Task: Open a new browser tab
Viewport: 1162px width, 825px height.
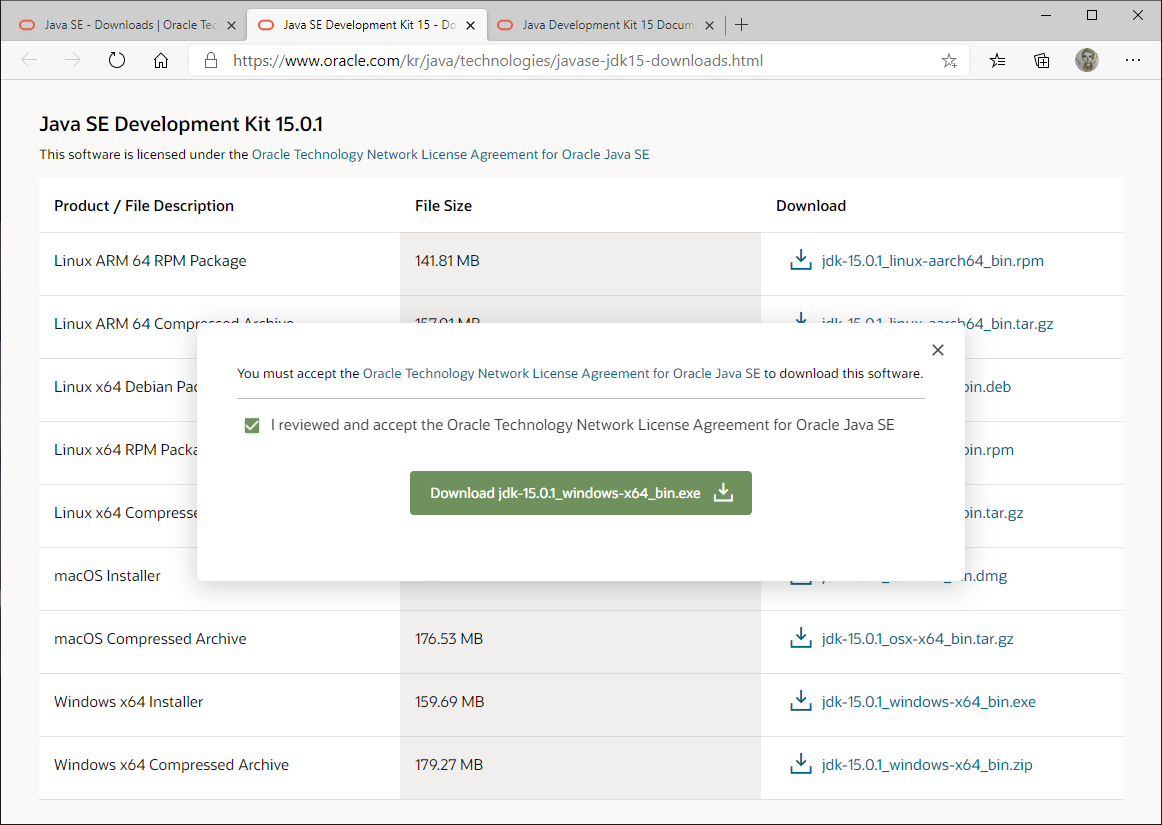Action: 741,24
